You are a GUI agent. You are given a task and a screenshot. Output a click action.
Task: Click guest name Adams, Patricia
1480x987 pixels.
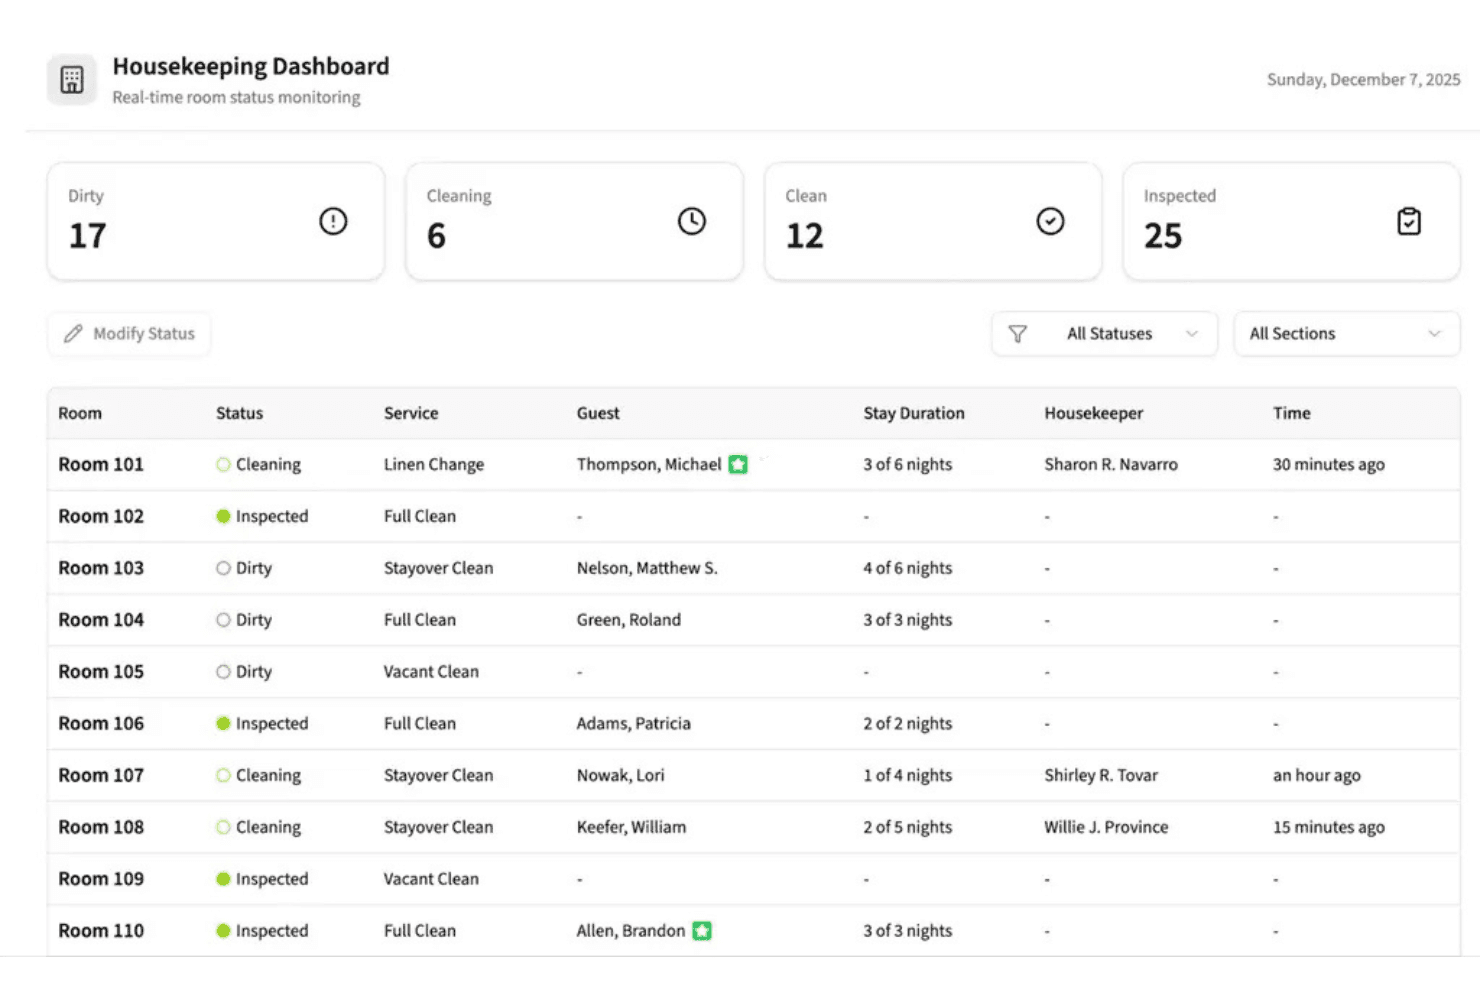click(634, 723)
